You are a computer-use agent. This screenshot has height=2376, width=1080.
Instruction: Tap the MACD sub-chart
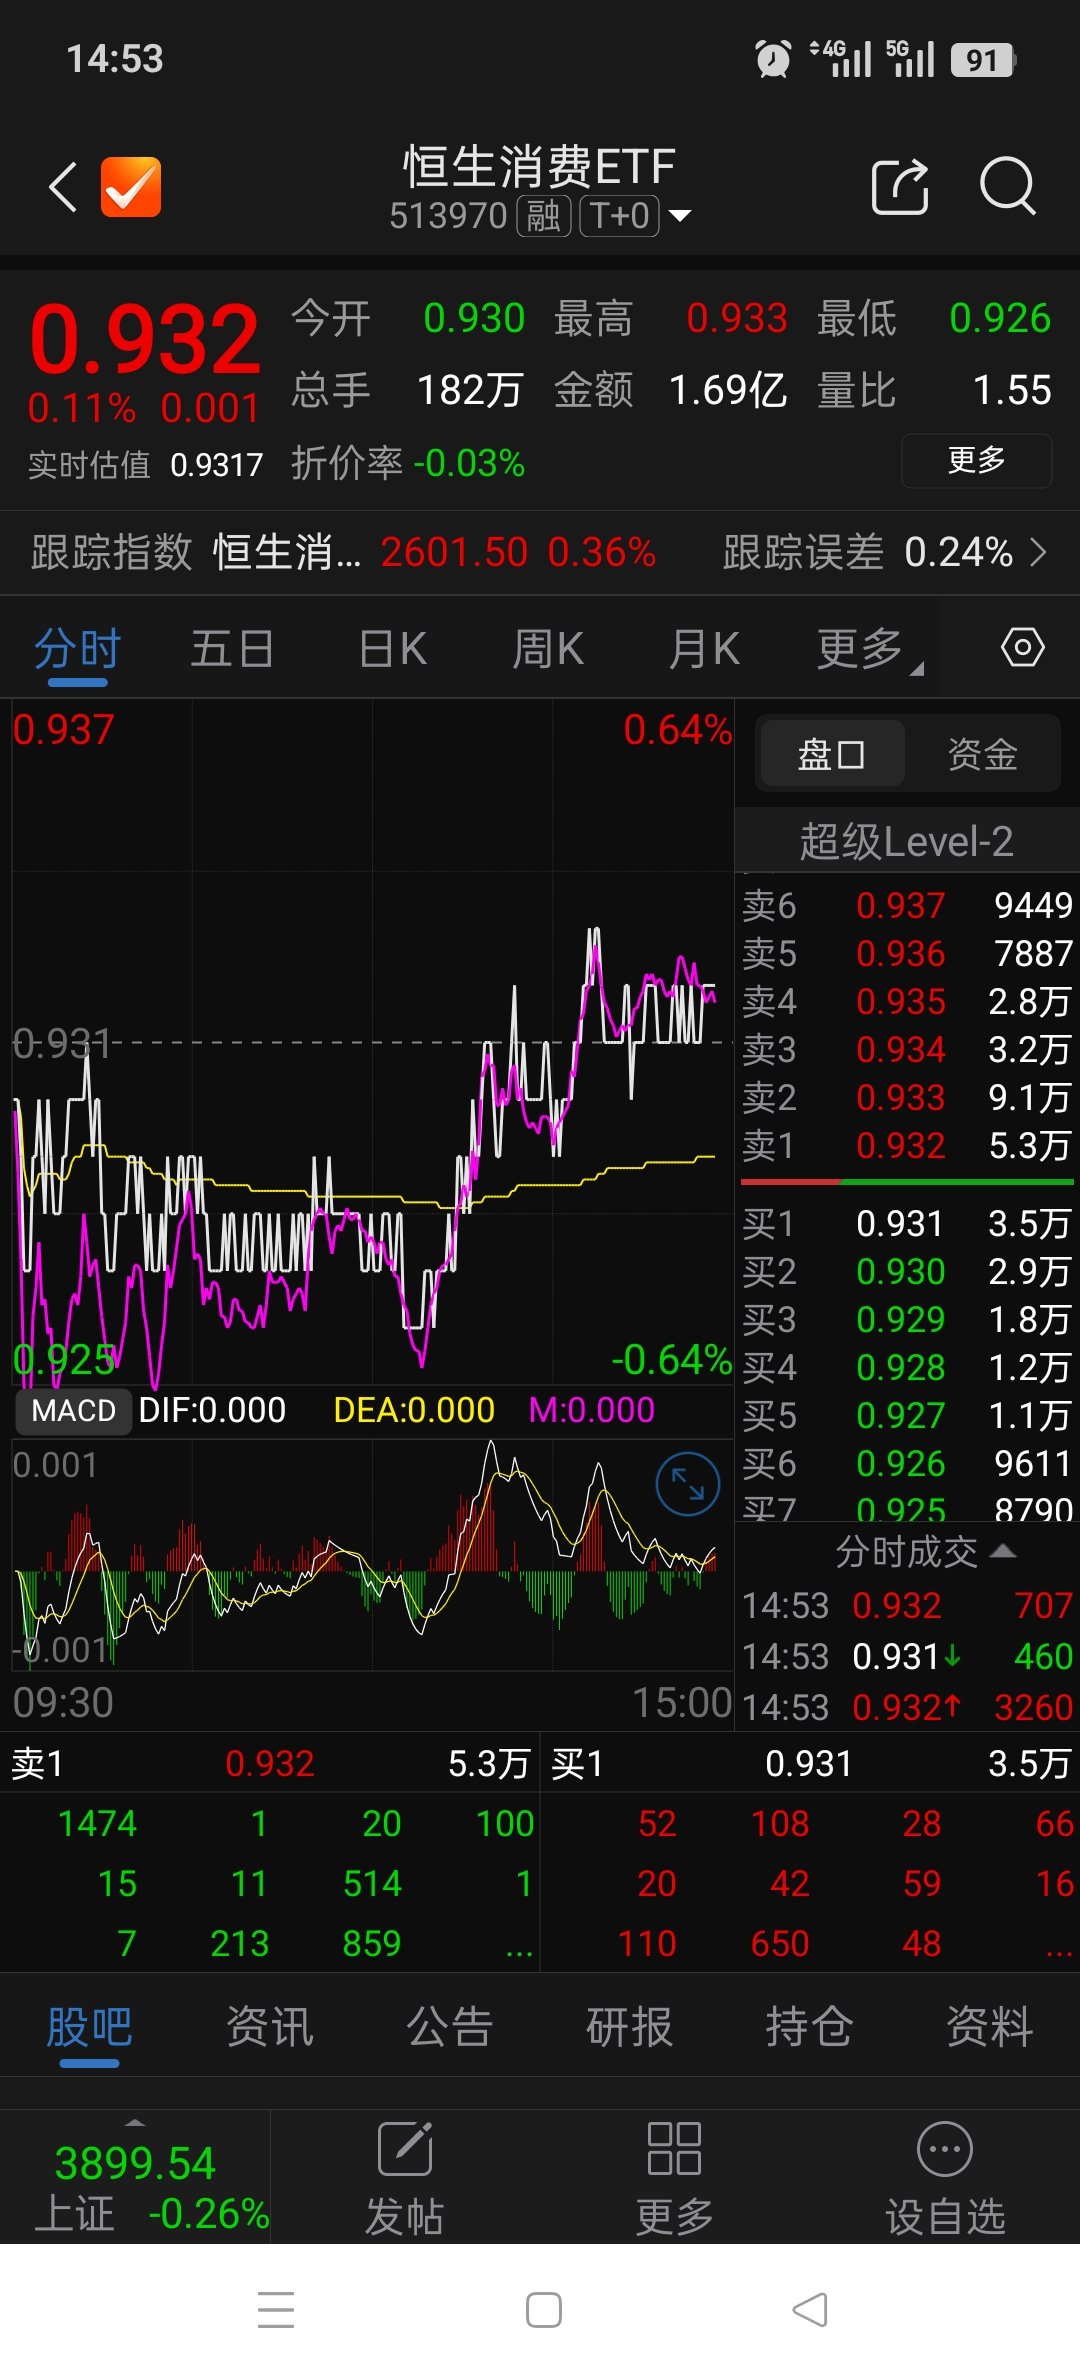372,1555
